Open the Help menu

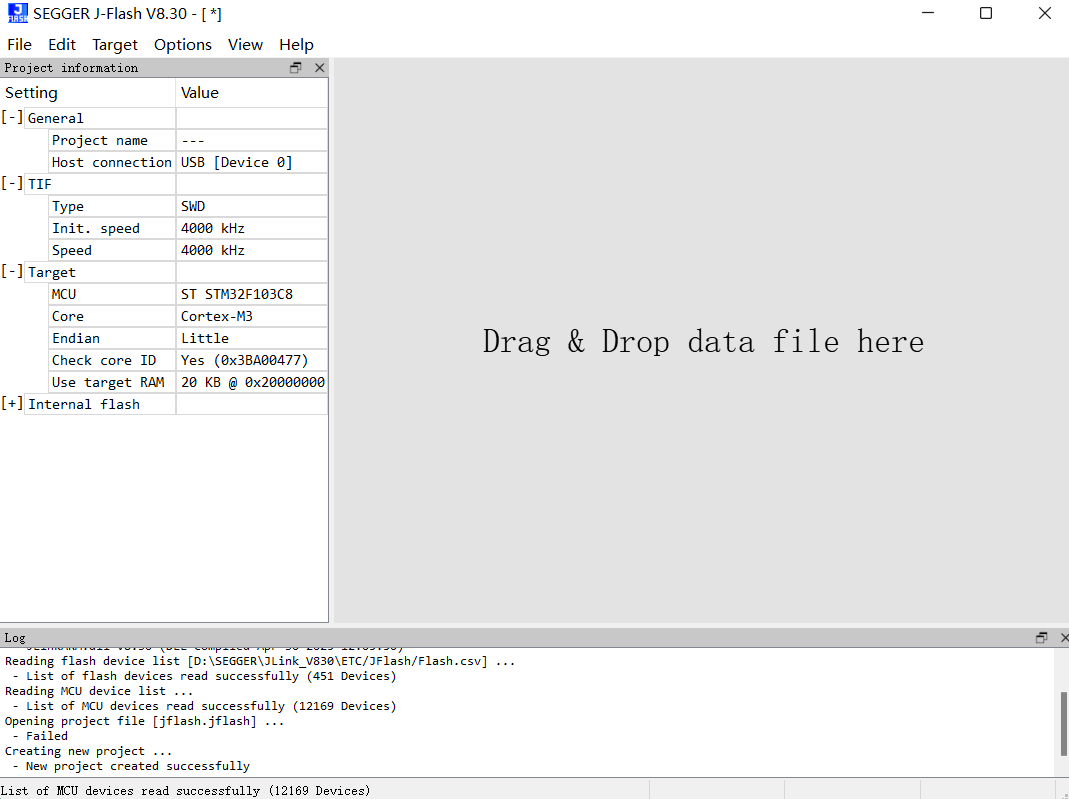pyautogui.click(x=296, y=44)
